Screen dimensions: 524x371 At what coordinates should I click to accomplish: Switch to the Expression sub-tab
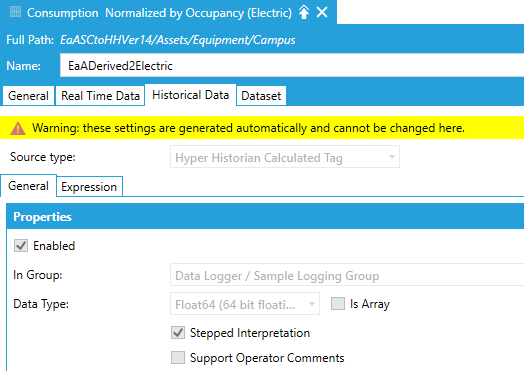click(x=89, y=187)
